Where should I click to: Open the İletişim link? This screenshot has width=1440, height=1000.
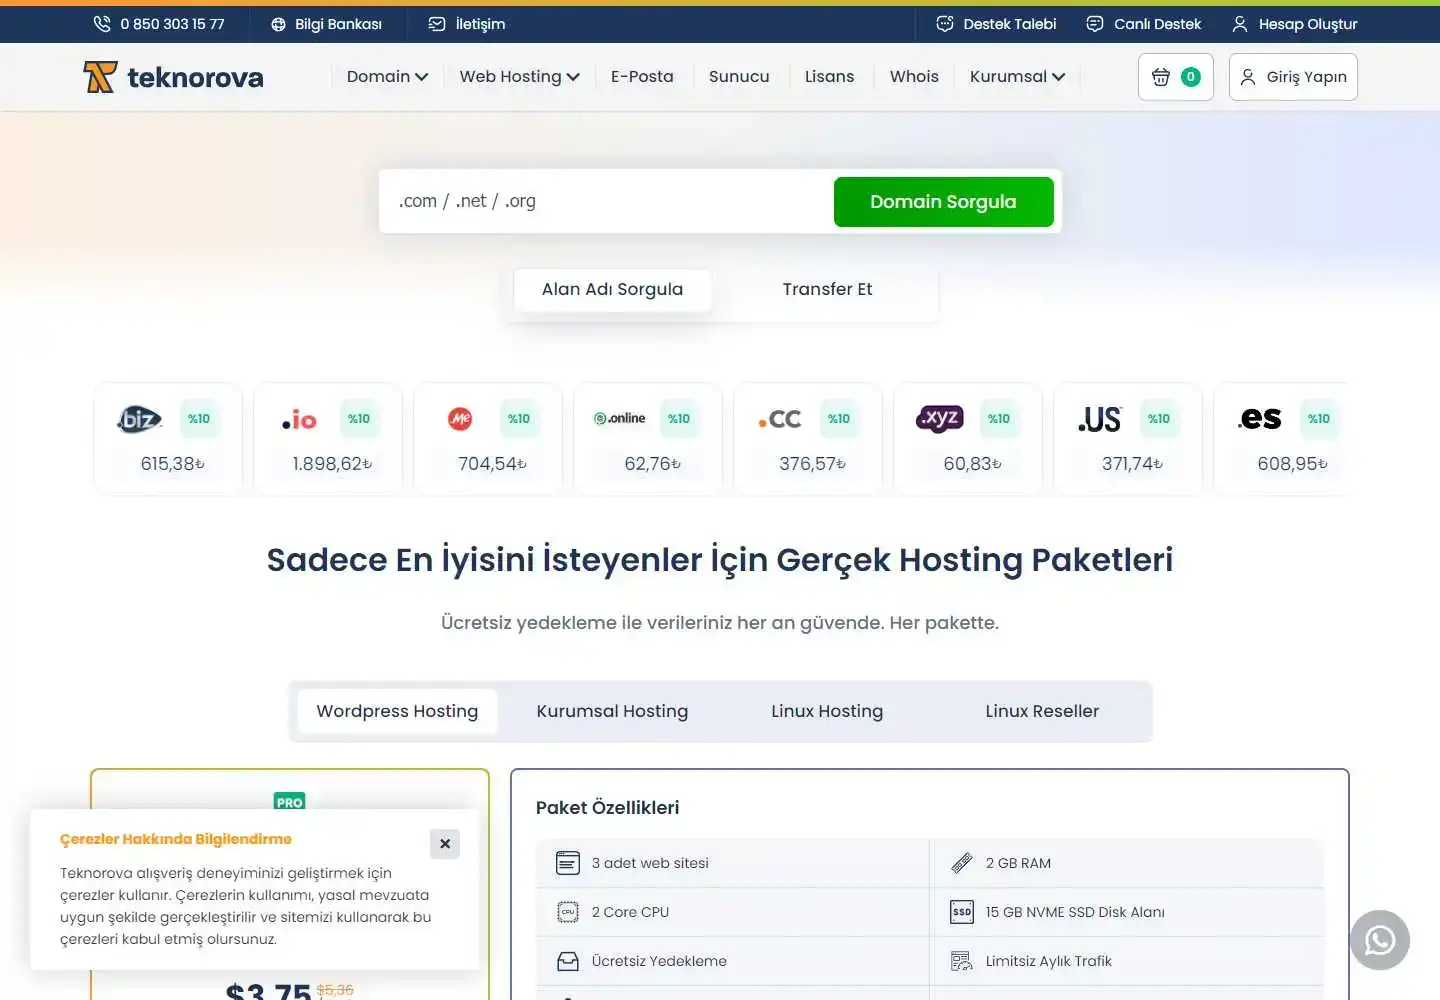pyautogui.click(x=467, y=24)
